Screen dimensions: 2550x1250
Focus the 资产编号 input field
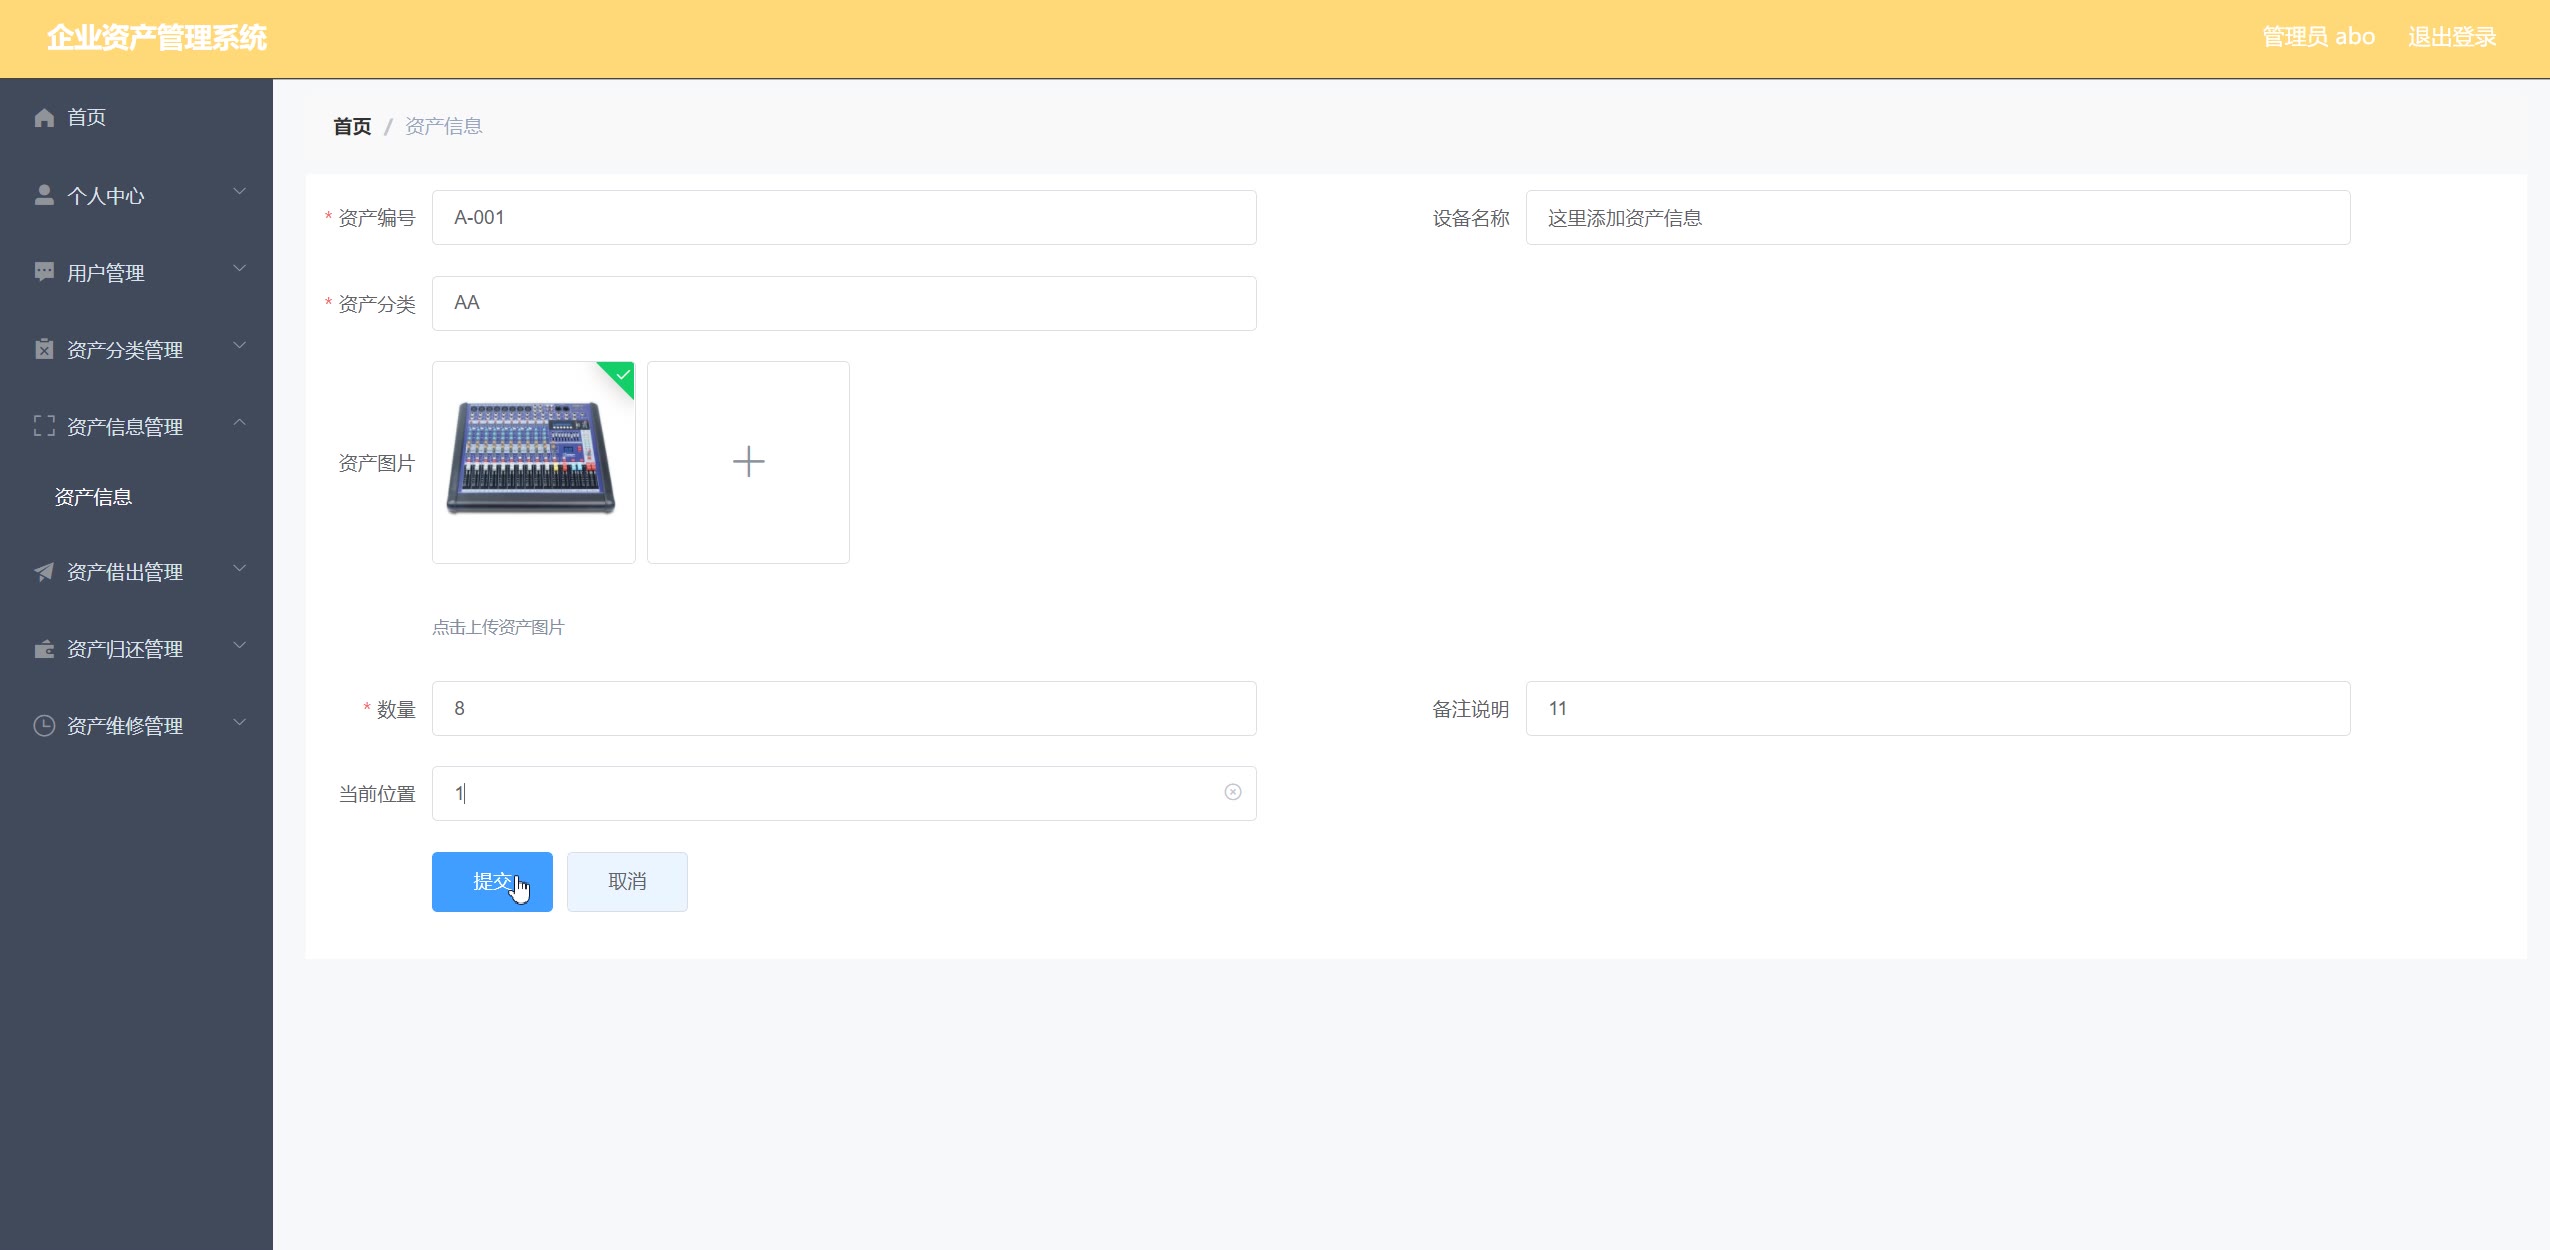[843, 217]
